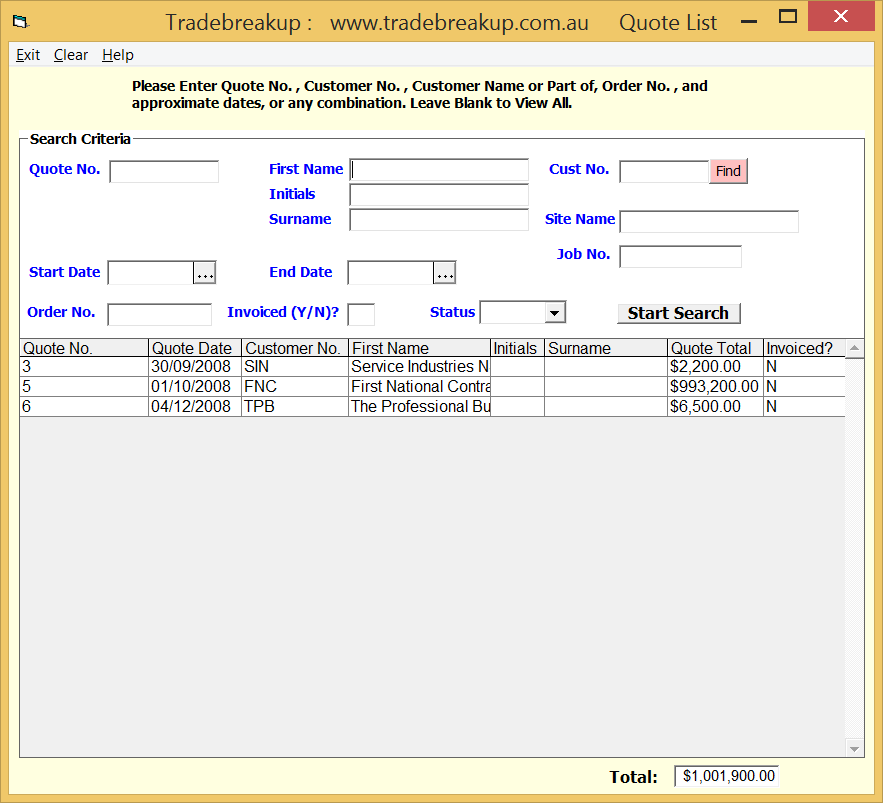The image size is (883, 803).
Task: Focus the Quote No. input field
Action: coord(164,172)
